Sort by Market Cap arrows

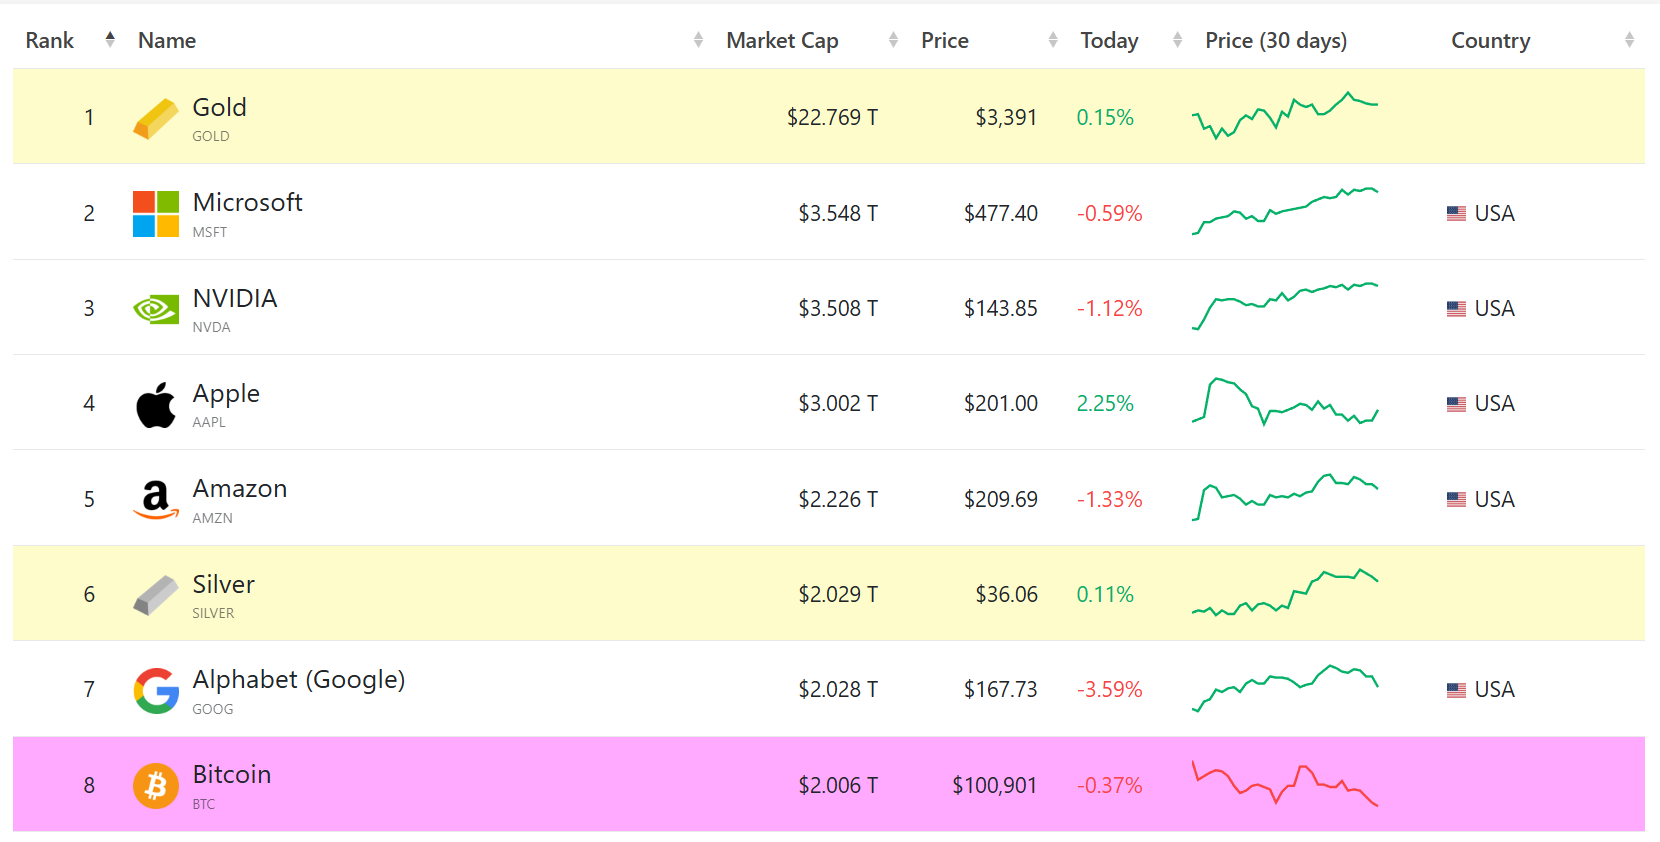pyautogui.click(x=893, y=40)
